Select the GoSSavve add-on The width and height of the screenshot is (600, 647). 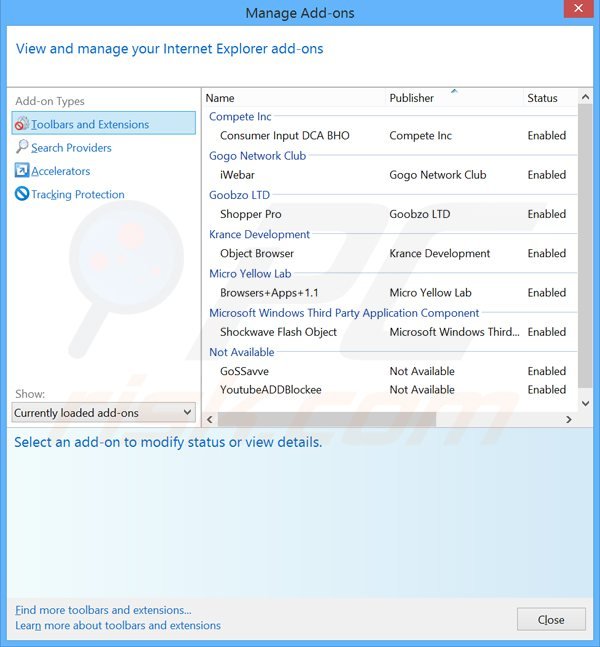point(244,371)
